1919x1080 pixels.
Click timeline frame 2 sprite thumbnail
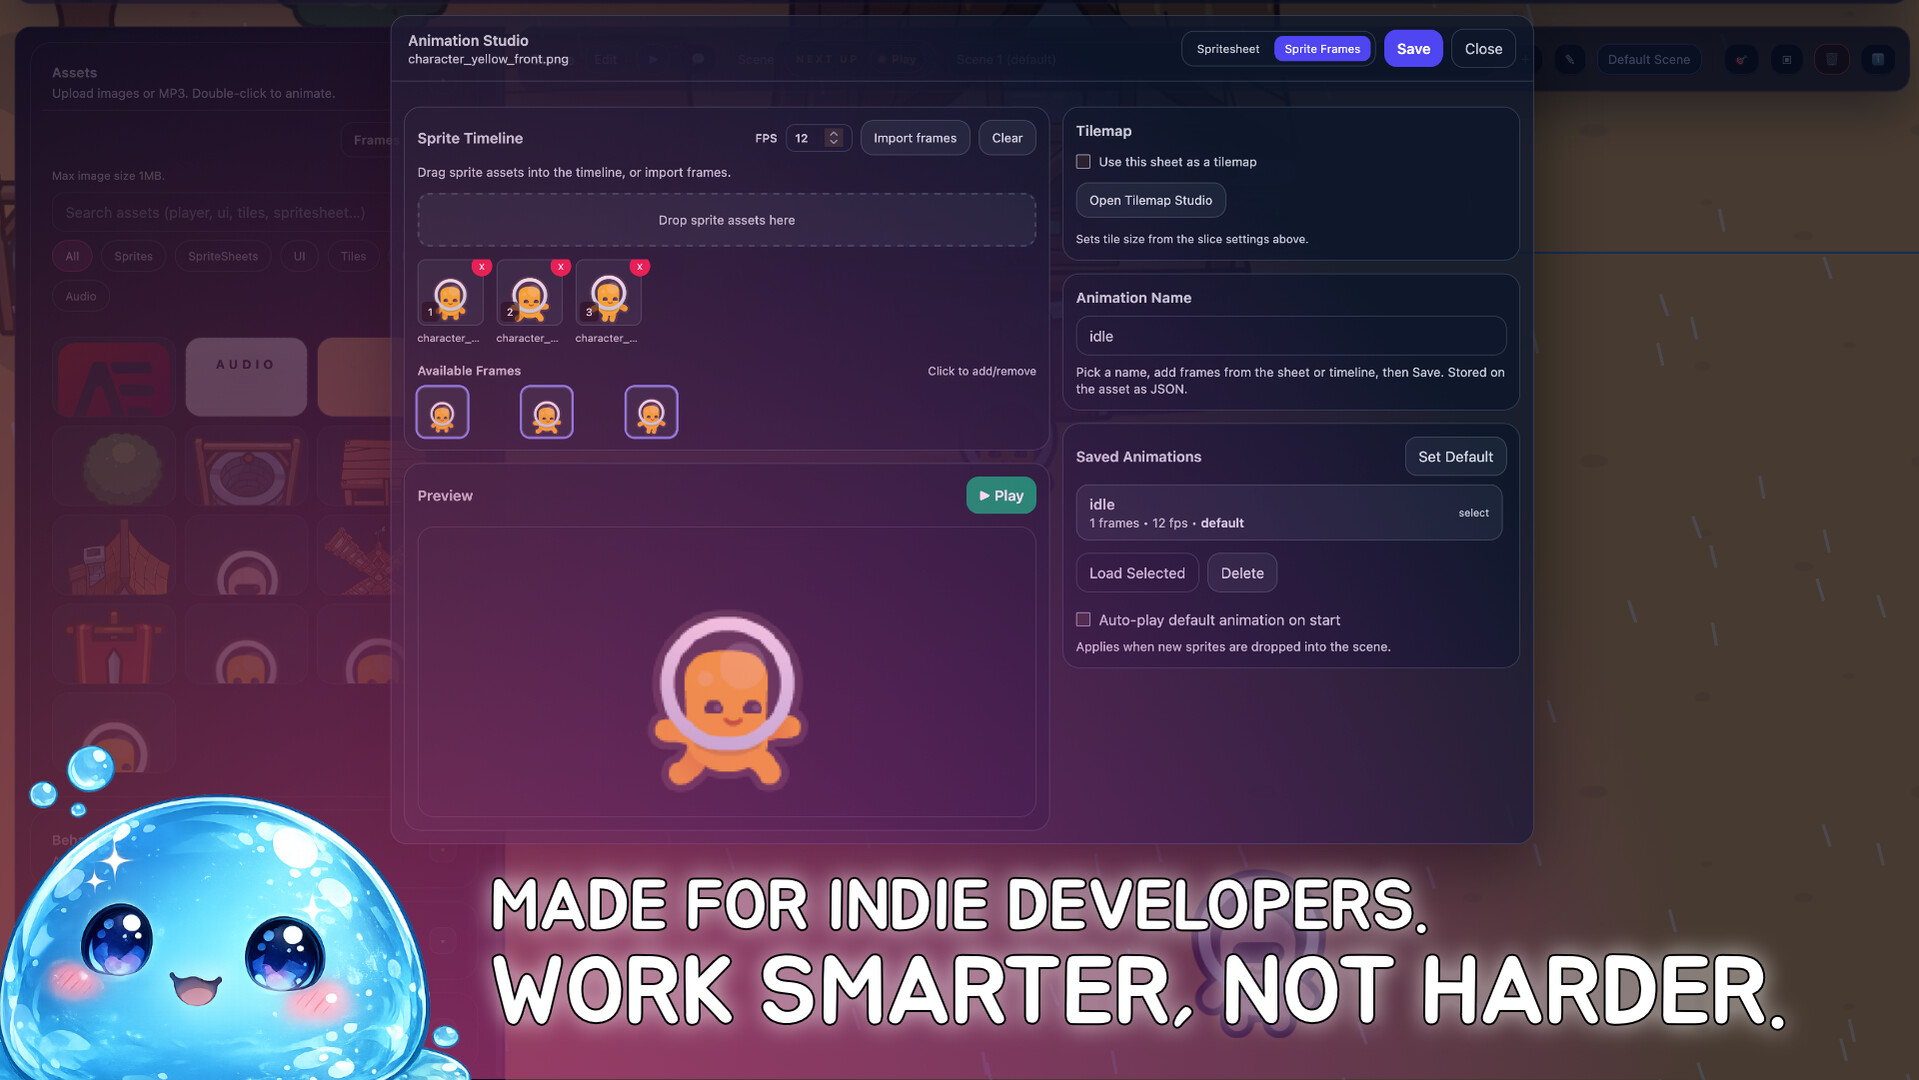(529, 294)
